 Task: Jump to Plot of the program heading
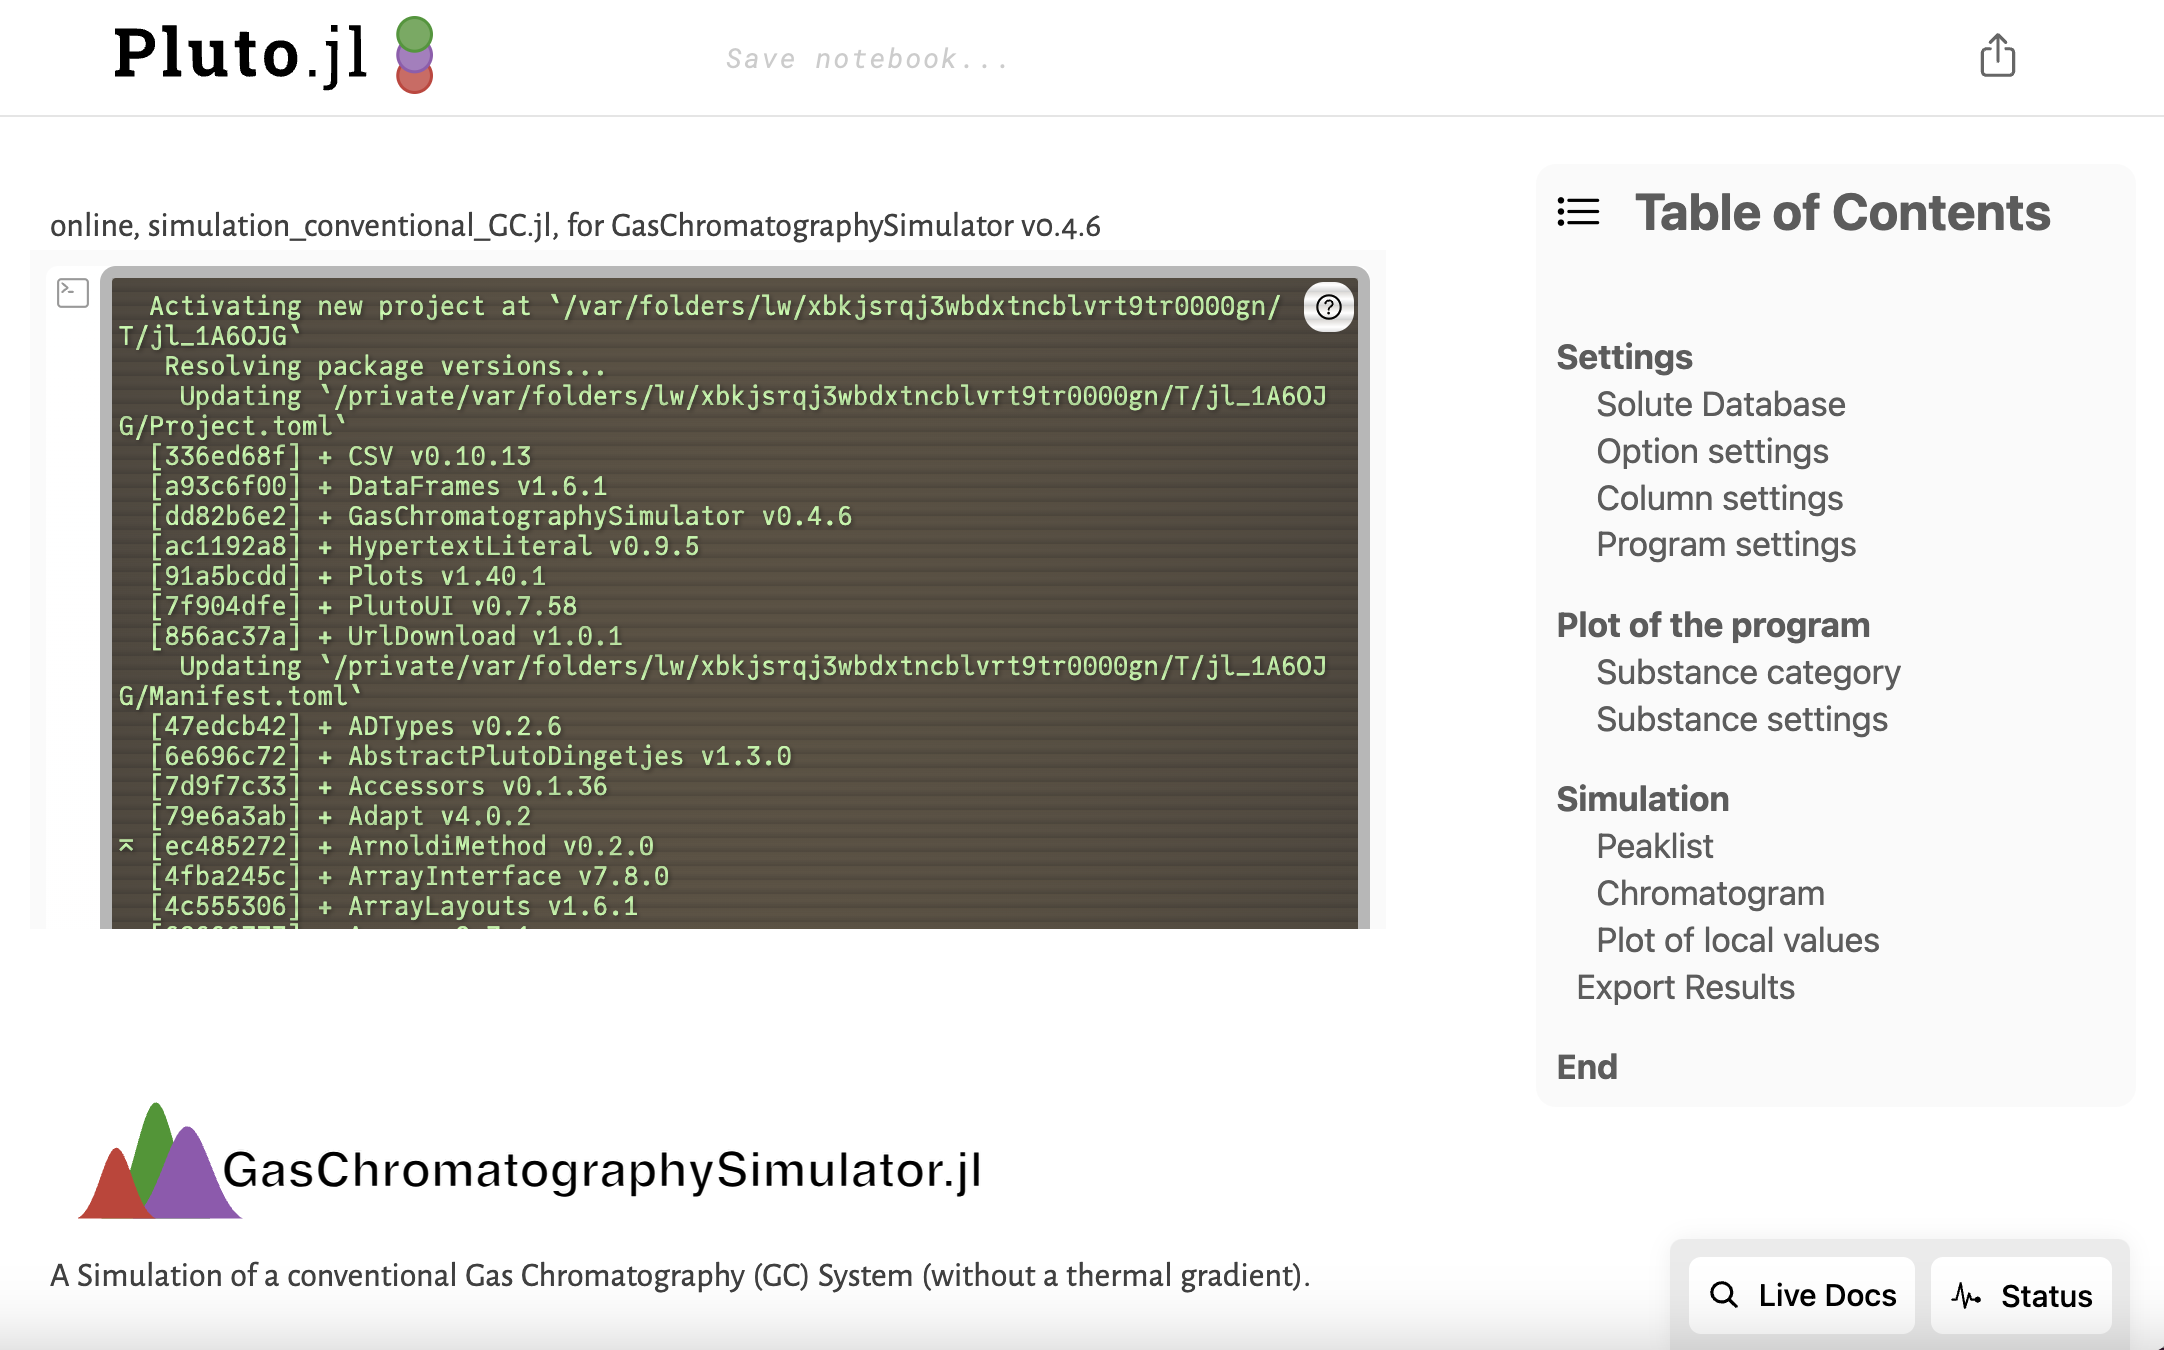pos(1712,625)
